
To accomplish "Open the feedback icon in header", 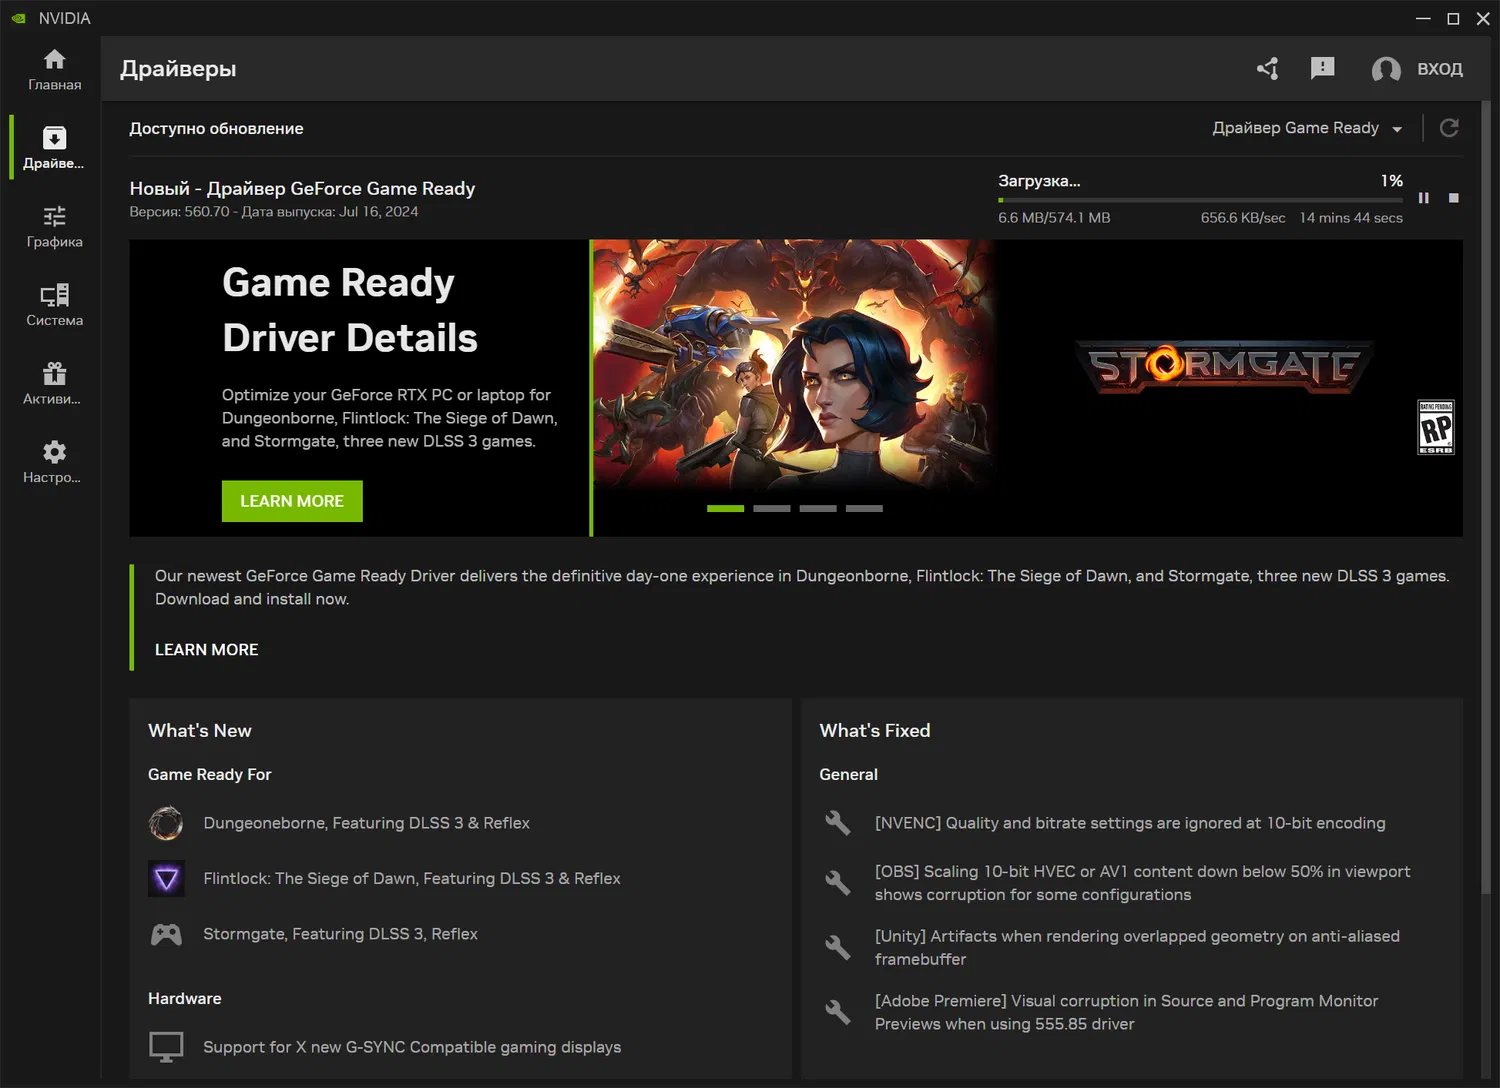I will pyautogui.click(x=1322, y=68).
